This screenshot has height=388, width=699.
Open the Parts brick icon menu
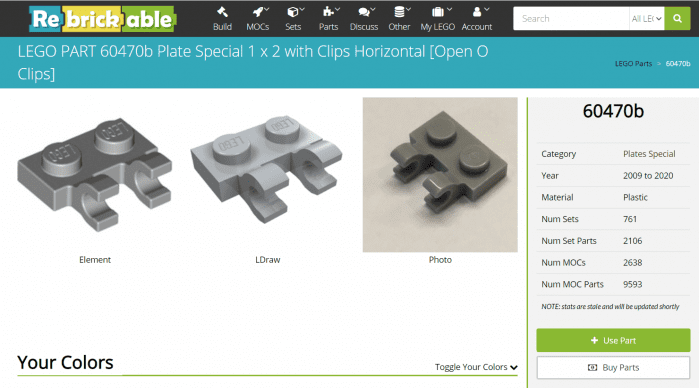[329, 19]
